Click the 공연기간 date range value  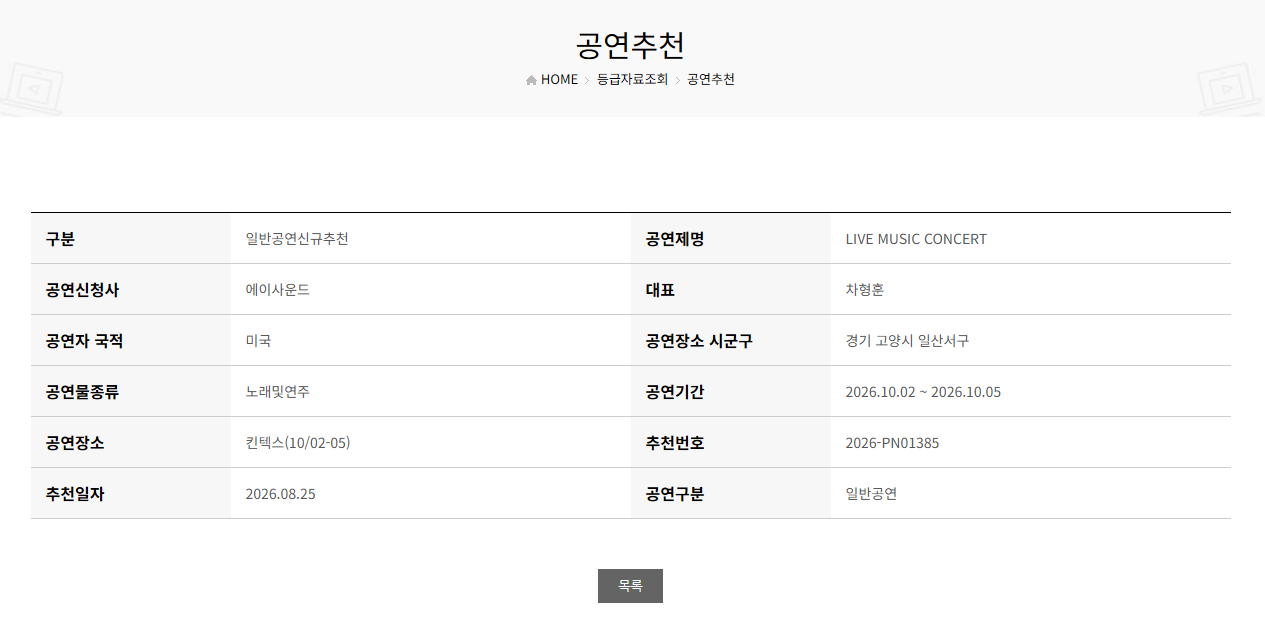(x=923, y=392)
